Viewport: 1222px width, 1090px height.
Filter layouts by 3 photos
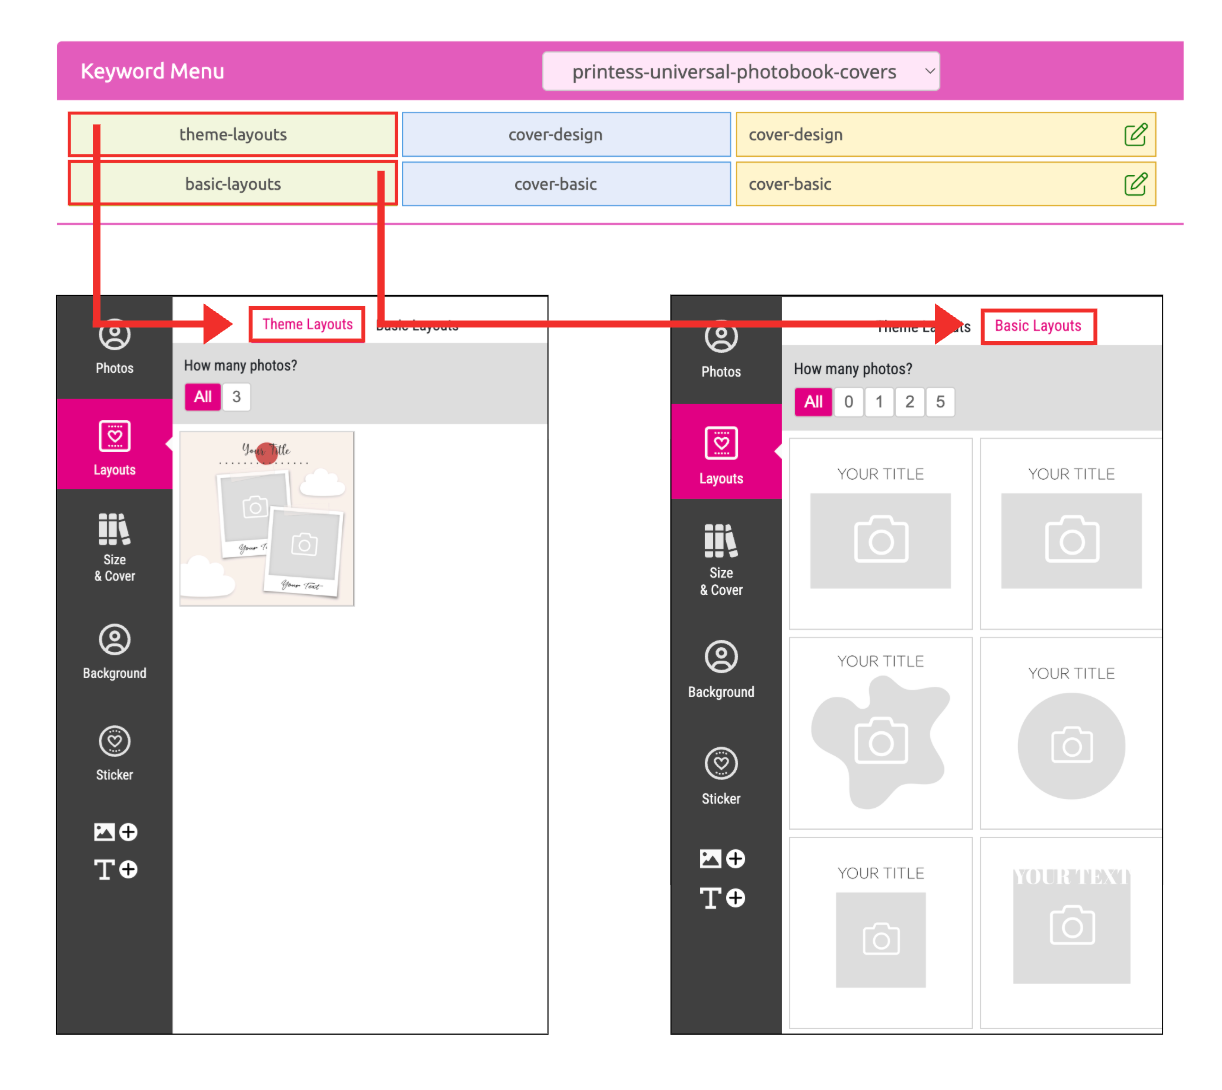click(x=236, y=397)
